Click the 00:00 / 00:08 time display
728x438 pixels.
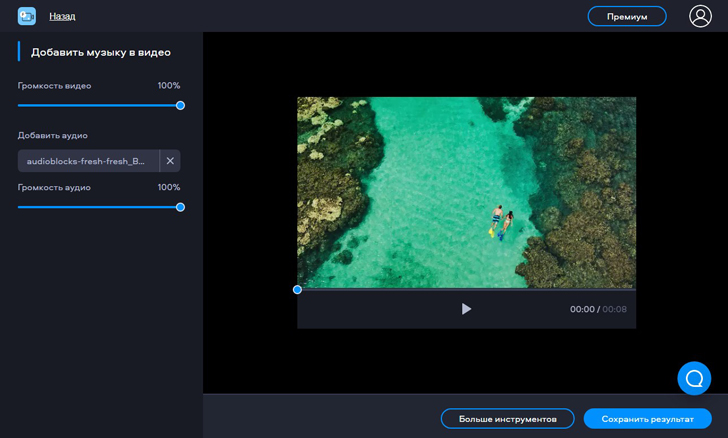[x=598, y=310]
